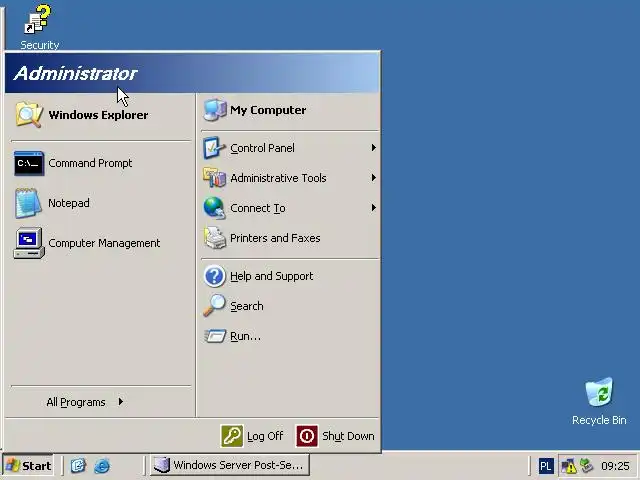Choose the My Computer menu label

point(268,110)
